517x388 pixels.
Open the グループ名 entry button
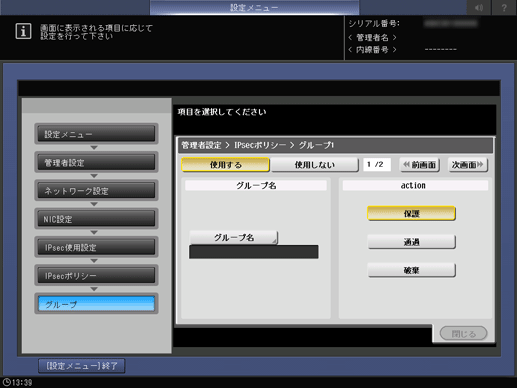point(234,238)
